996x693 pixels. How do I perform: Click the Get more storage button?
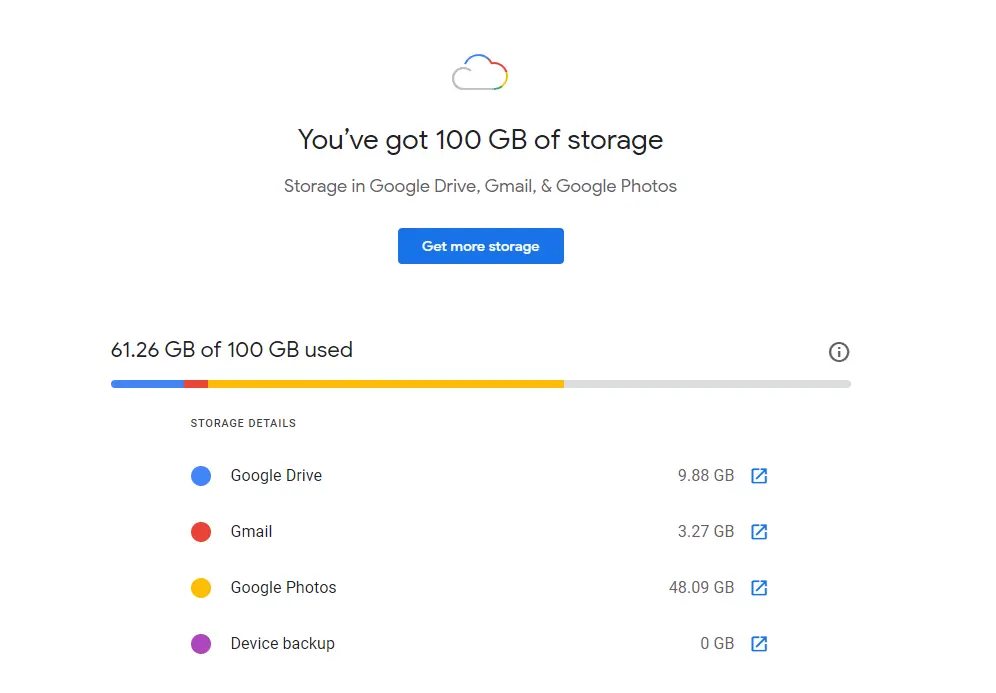point(480,246)
